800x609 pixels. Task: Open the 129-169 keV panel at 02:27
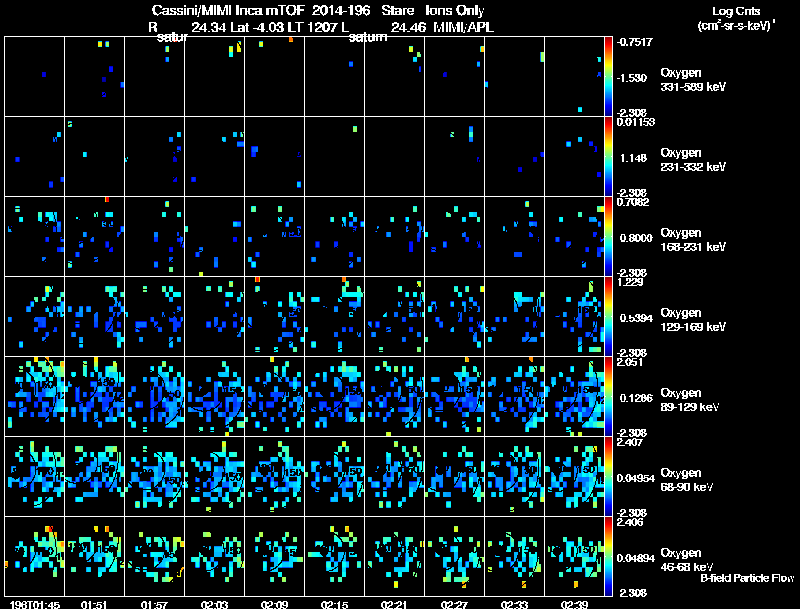pyautogui.click(x=454, y=316)
